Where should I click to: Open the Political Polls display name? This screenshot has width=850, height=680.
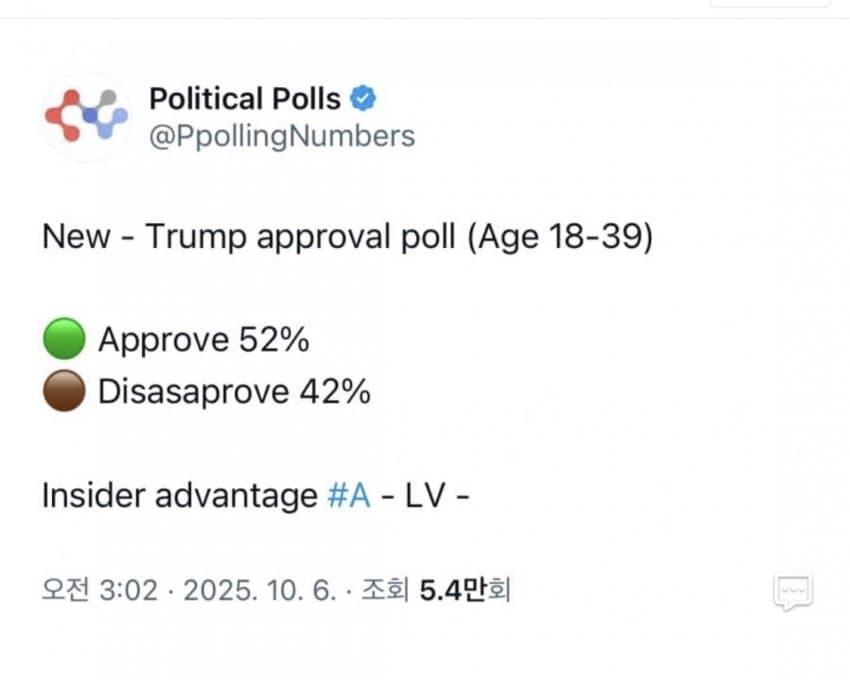pos(245,99)
